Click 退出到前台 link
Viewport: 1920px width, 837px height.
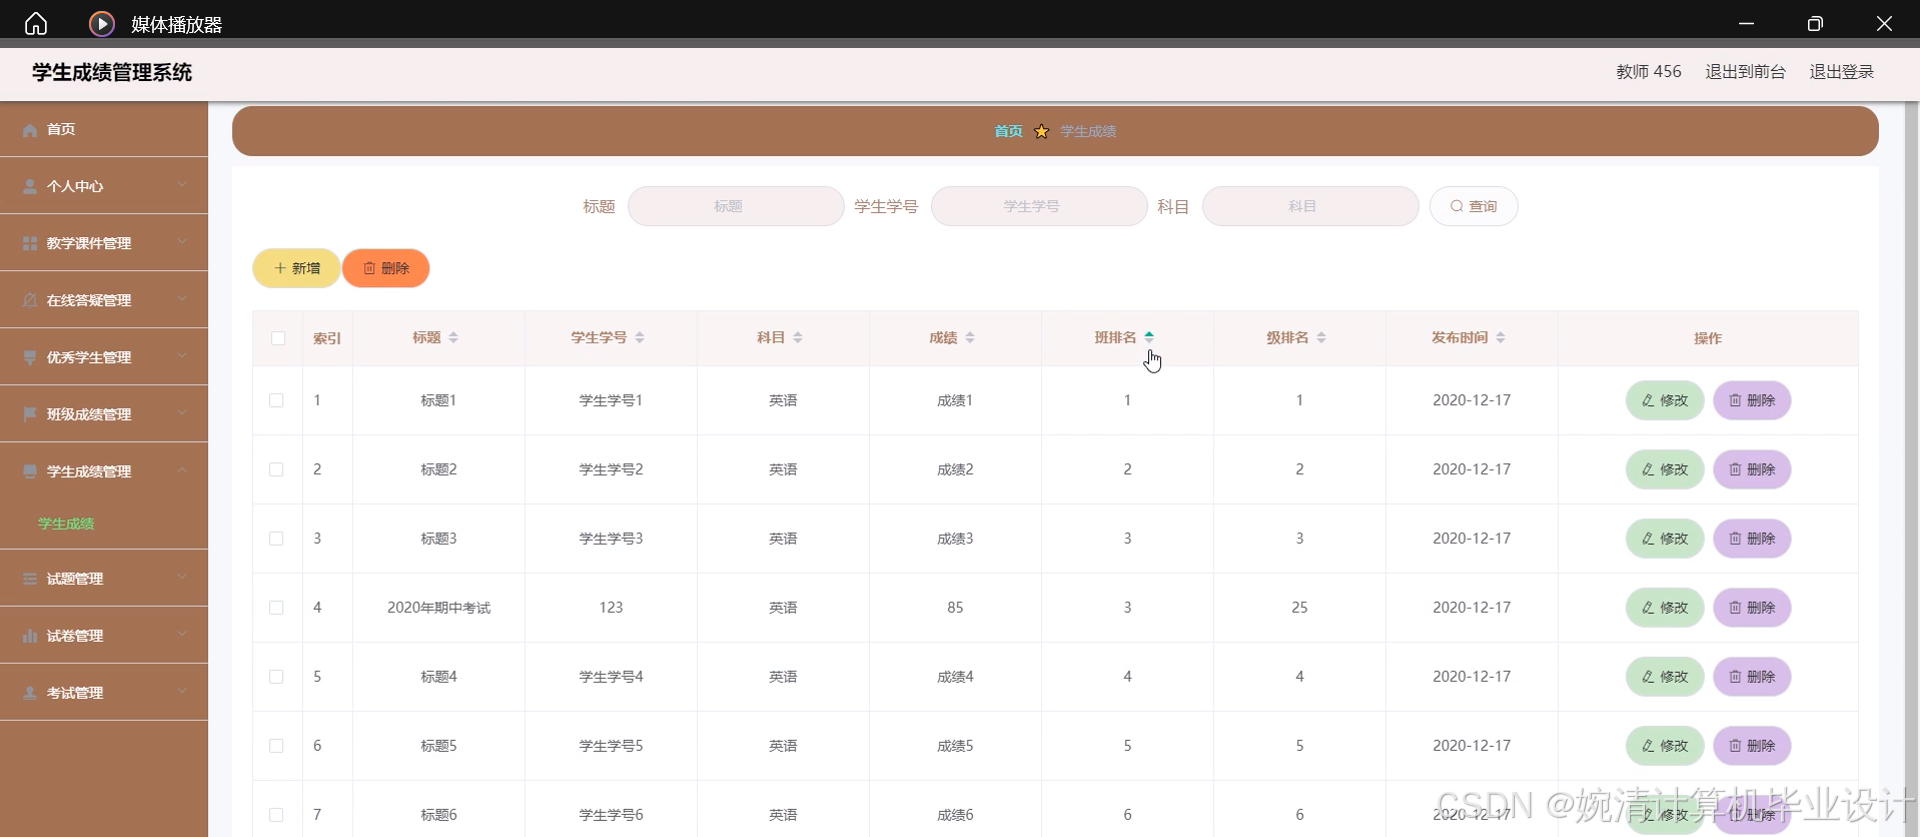(1745, 72)
